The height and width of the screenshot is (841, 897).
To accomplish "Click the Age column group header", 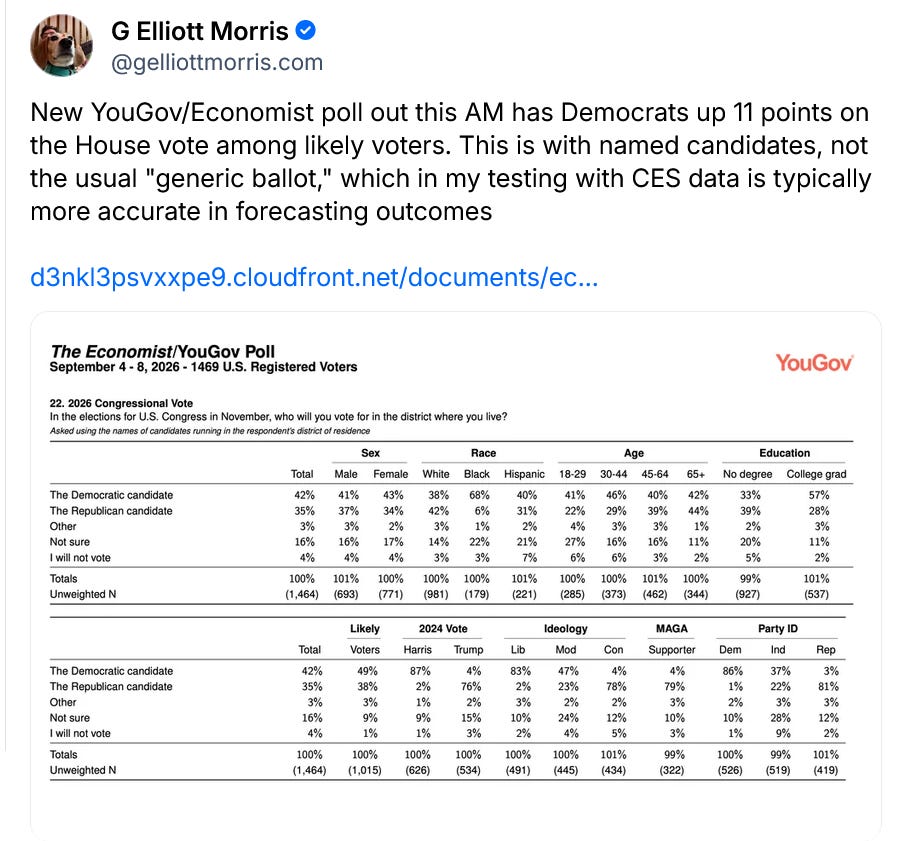I will 633,453.
